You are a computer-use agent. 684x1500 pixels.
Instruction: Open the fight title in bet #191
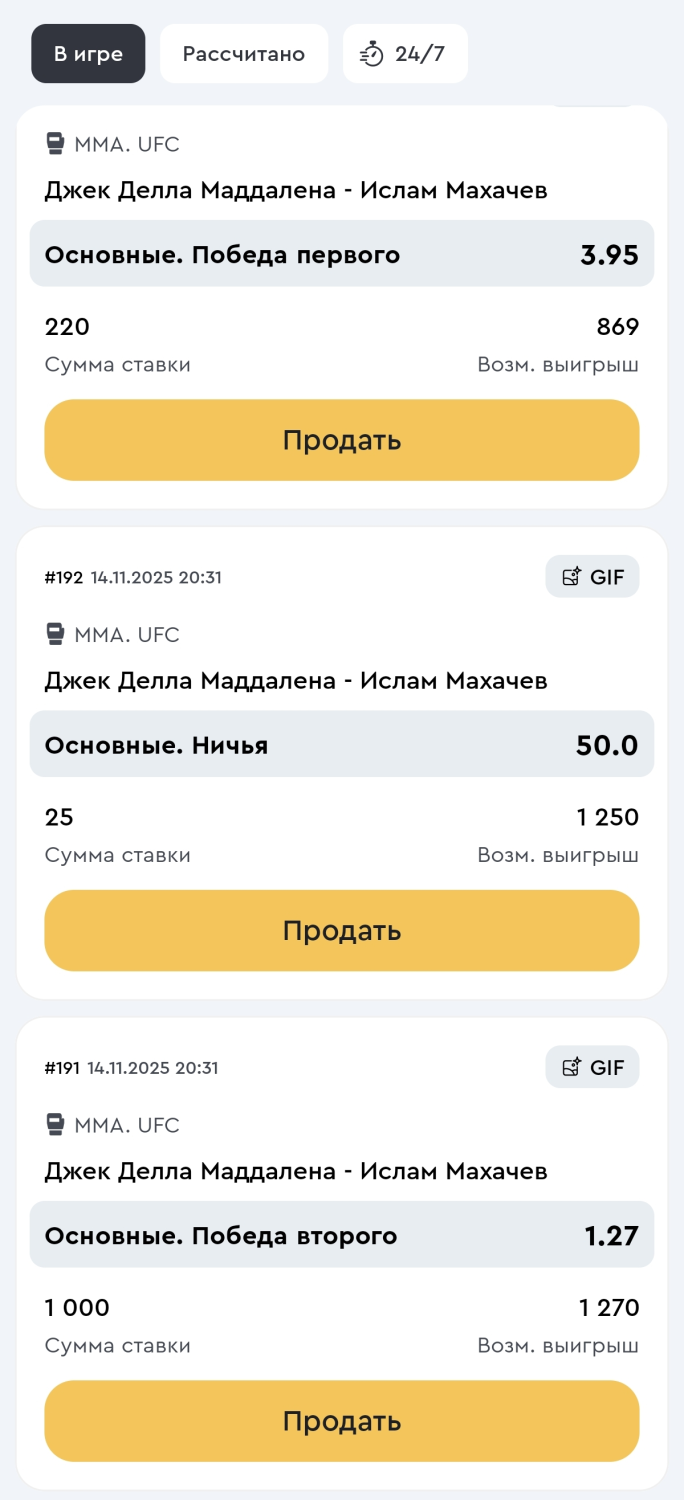[x=296, y=1171]
